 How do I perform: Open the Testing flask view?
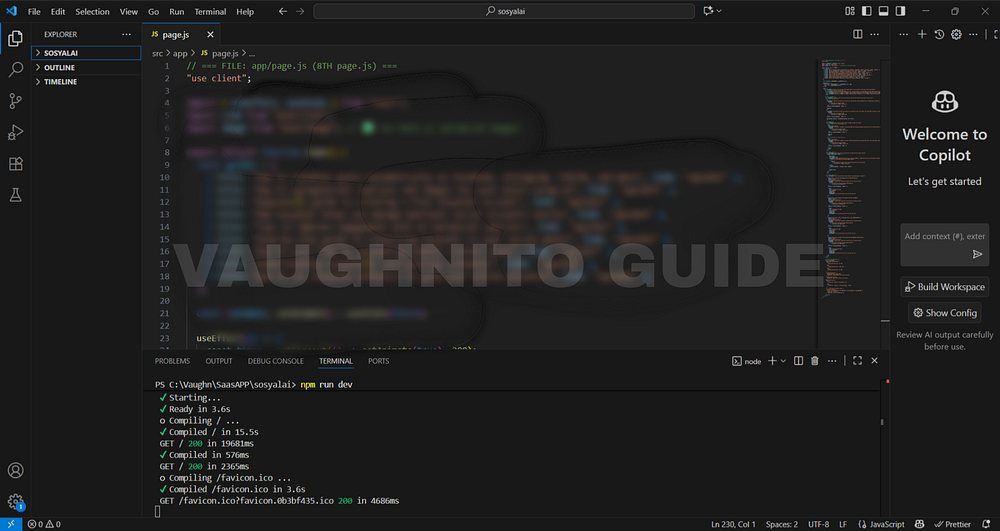[x=15, y=195]
